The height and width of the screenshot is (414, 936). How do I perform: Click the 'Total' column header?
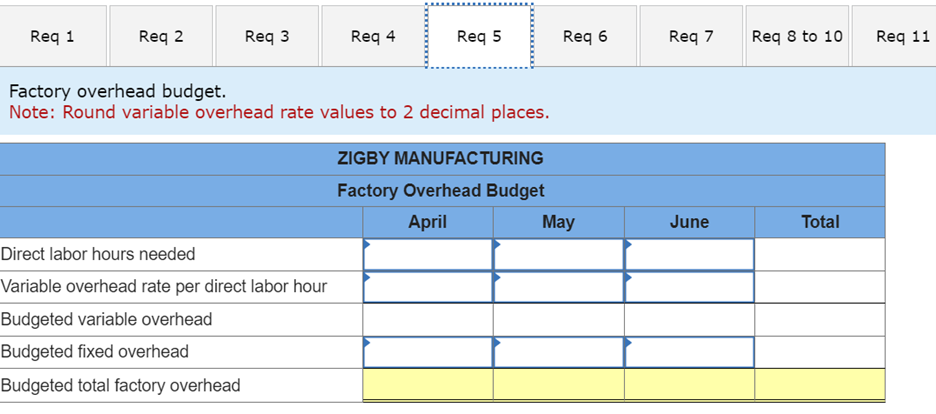820,223
